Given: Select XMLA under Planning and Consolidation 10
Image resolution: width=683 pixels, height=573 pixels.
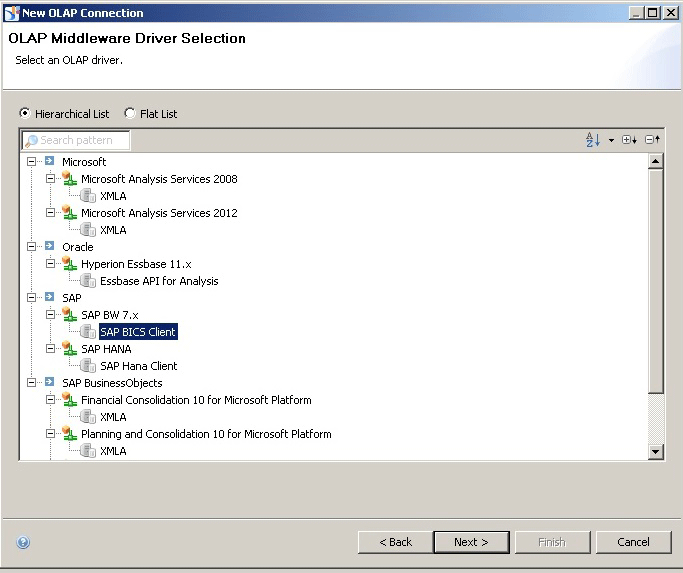Looking at the screenshot, I should 113,451.
